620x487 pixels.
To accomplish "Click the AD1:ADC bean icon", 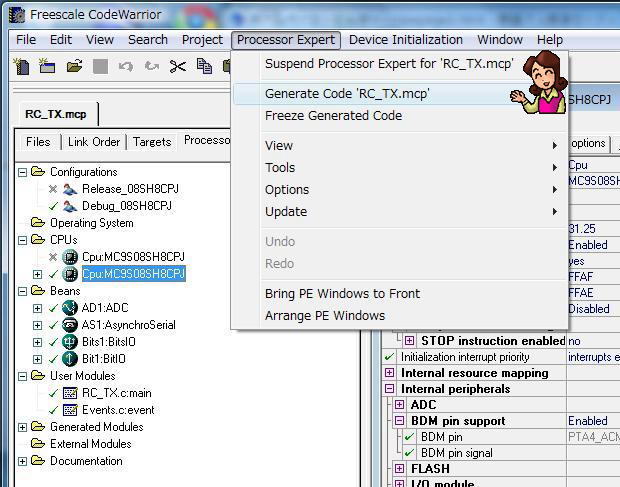I will coord(70,308).
